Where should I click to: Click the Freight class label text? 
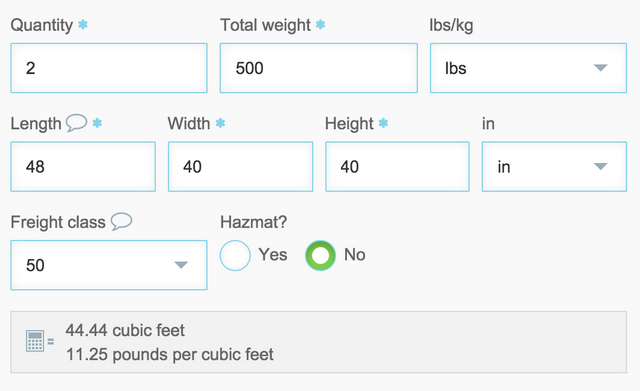58,222
